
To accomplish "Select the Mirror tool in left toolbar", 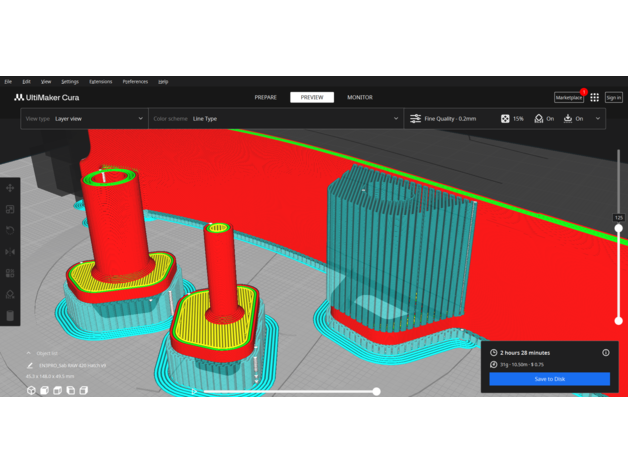I will [10, 251].
